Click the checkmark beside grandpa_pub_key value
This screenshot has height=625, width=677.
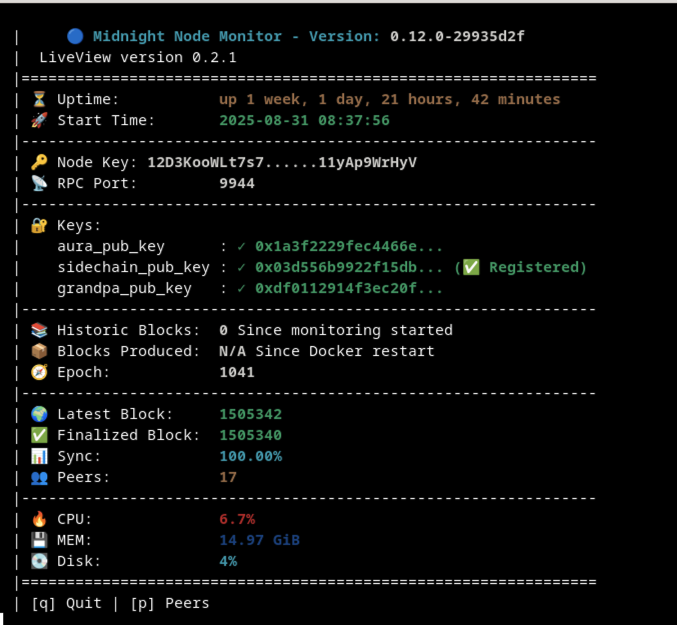(241, 288)
